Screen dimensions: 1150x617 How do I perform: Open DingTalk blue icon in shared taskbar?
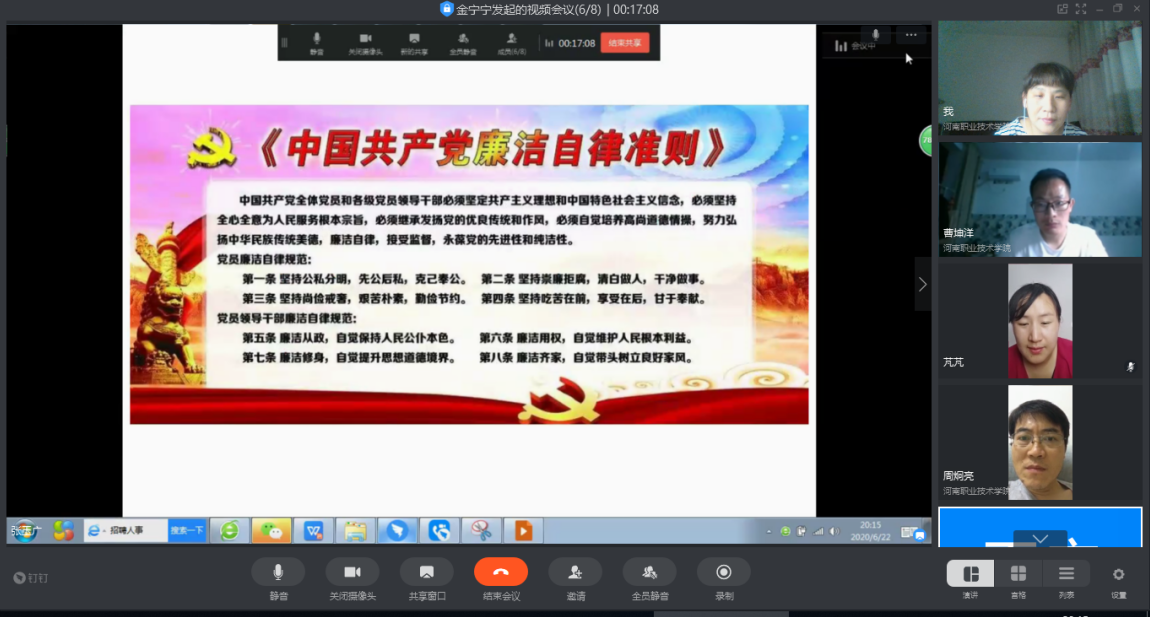397,530
